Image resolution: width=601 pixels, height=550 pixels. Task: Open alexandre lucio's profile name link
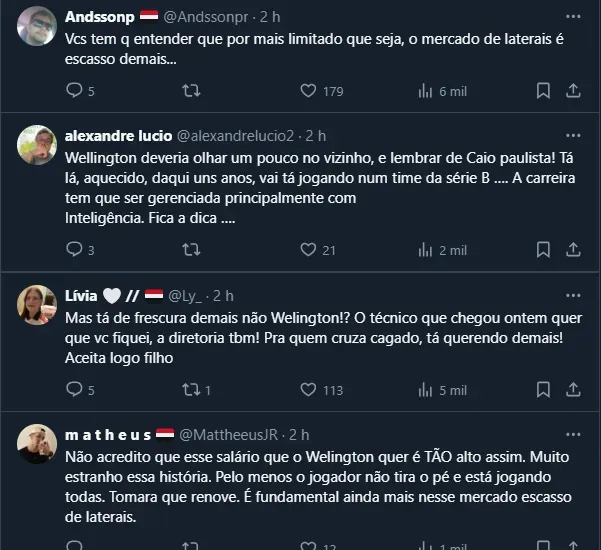click(x=118, y=136)
